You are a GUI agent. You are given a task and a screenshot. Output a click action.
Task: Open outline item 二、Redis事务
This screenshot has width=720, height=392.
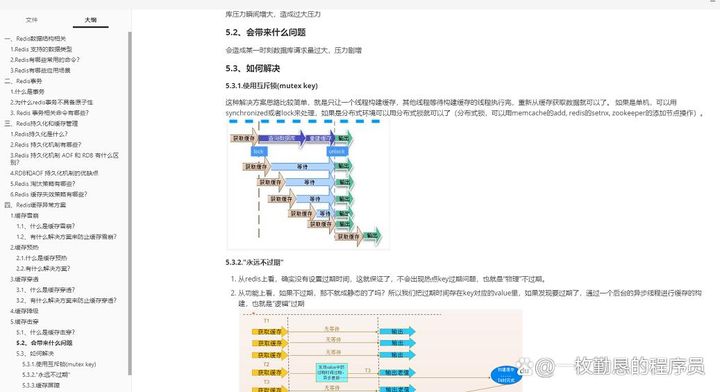(23, 81)
